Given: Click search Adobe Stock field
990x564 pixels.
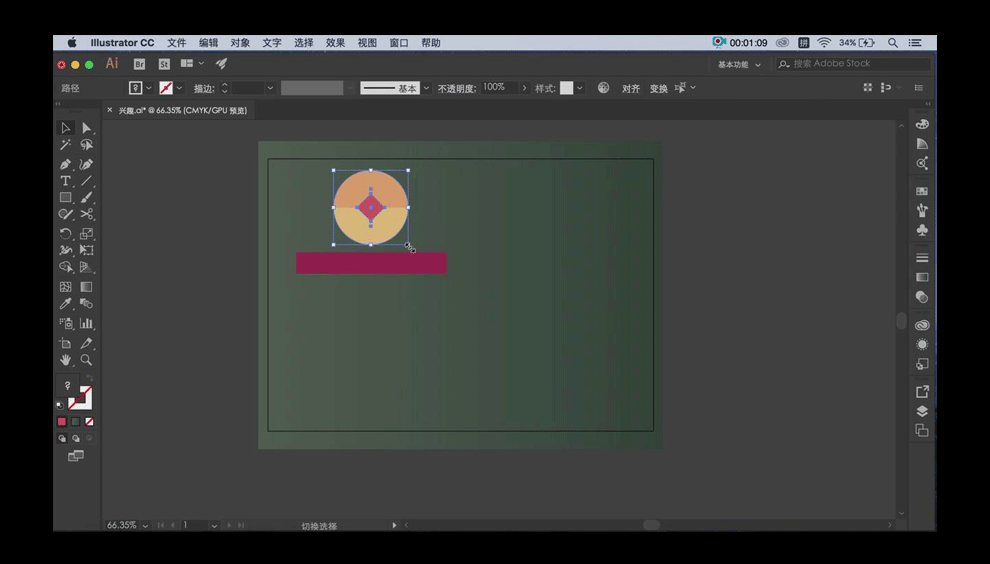Looking at the screenshot, I should (x=854, y=64).
